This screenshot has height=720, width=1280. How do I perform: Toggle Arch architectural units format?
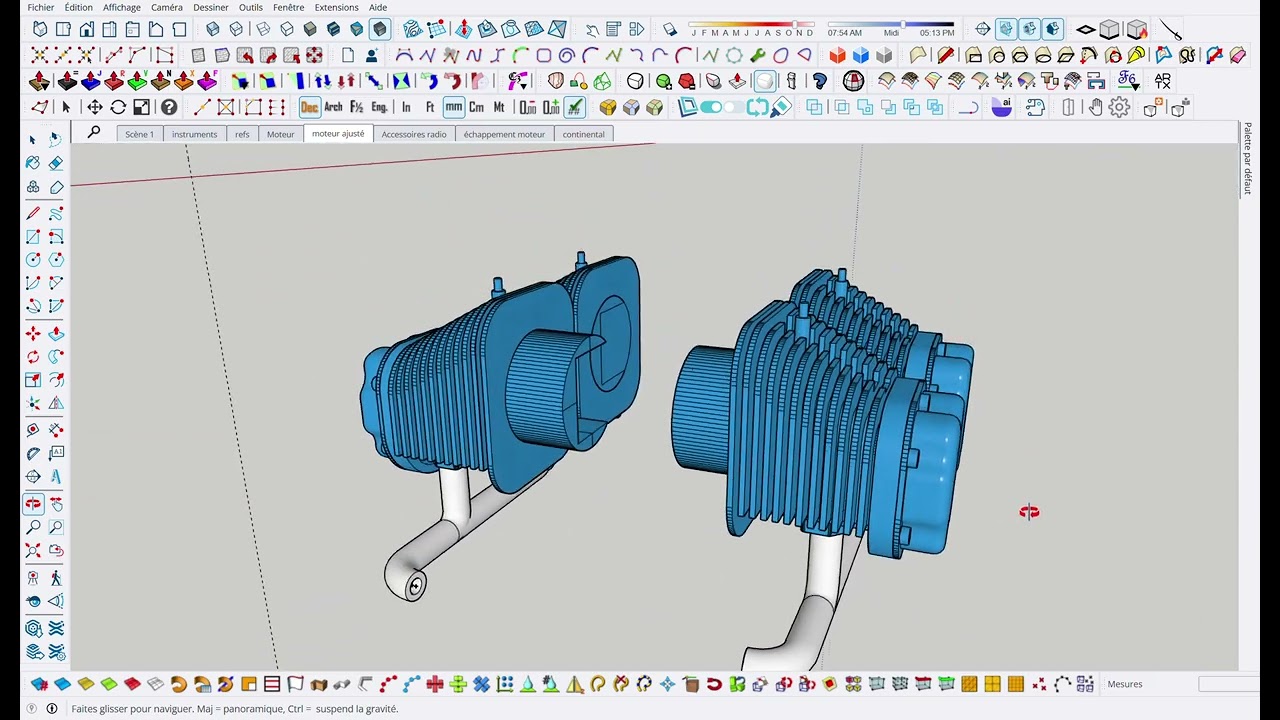pos(333,107)
